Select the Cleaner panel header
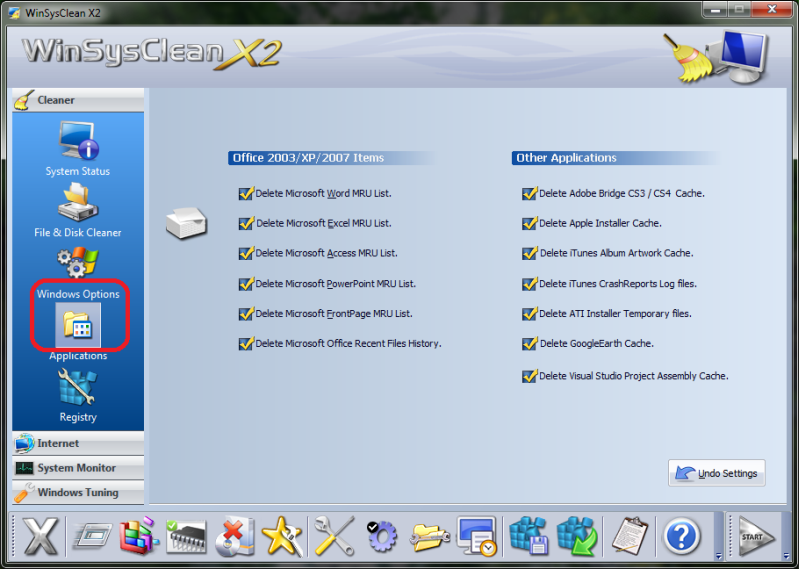 tap(78, 100)
